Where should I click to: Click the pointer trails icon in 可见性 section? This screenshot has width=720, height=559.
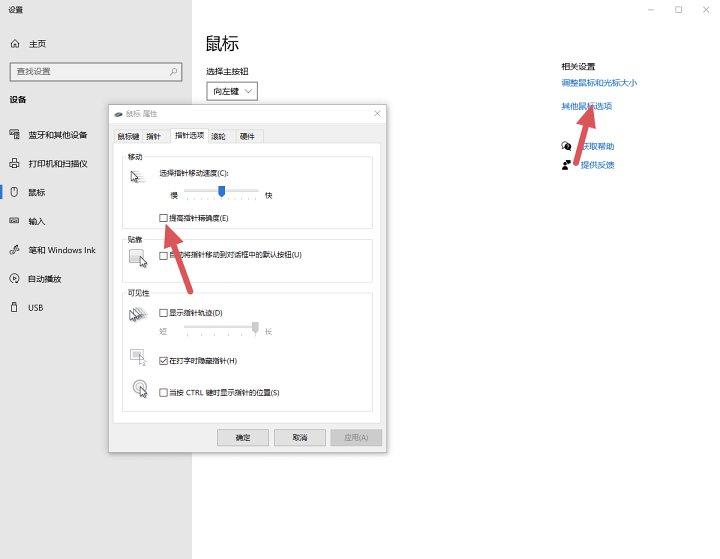click(138, 315)
